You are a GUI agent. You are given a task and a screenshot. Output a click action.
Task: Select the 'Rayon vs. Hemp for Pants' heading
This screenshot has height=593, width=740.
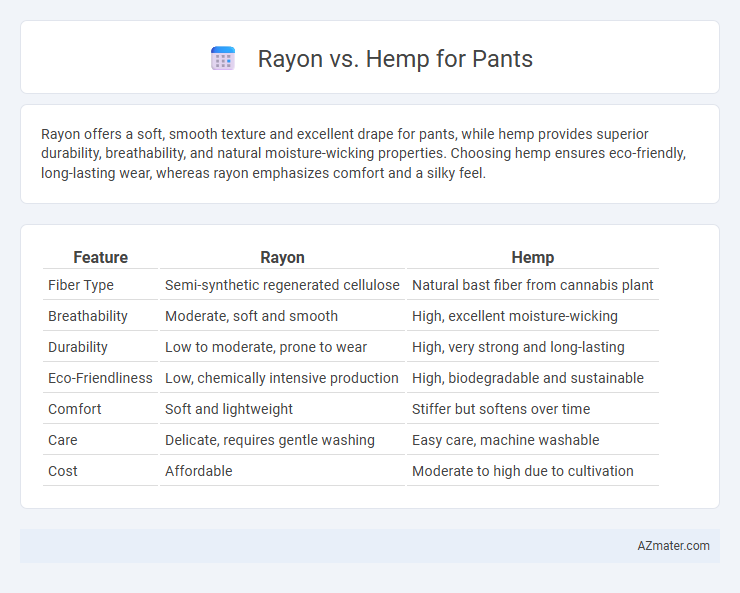point(395,59)
